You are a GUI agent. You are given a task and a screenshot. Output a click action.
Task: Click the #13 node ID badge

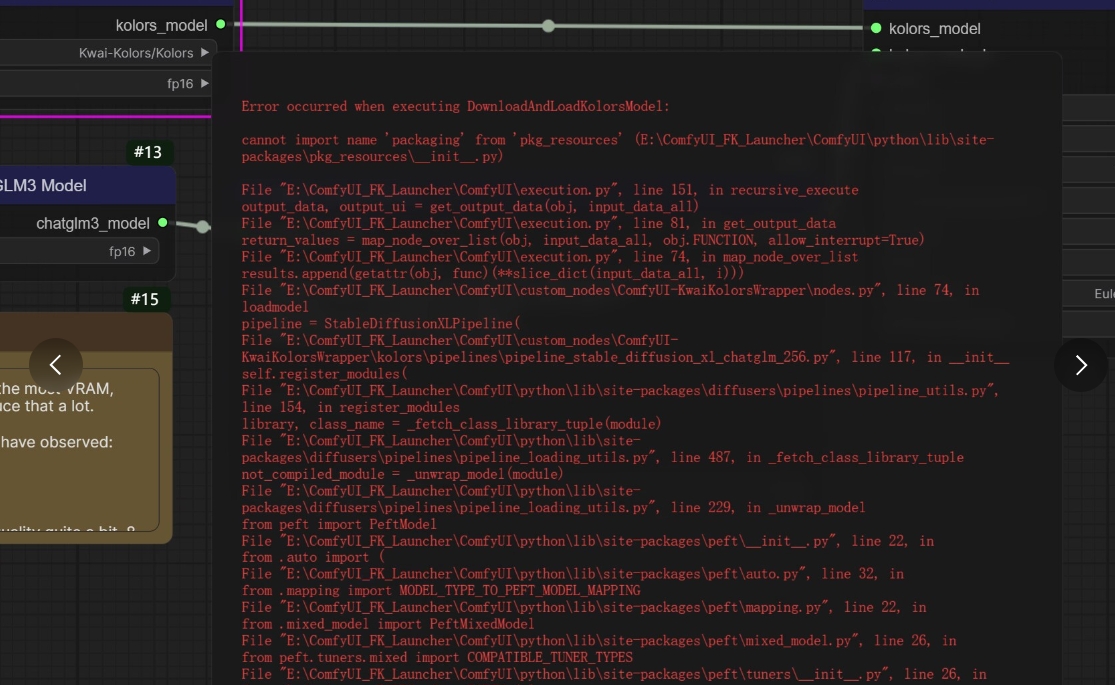pos(147,152)
